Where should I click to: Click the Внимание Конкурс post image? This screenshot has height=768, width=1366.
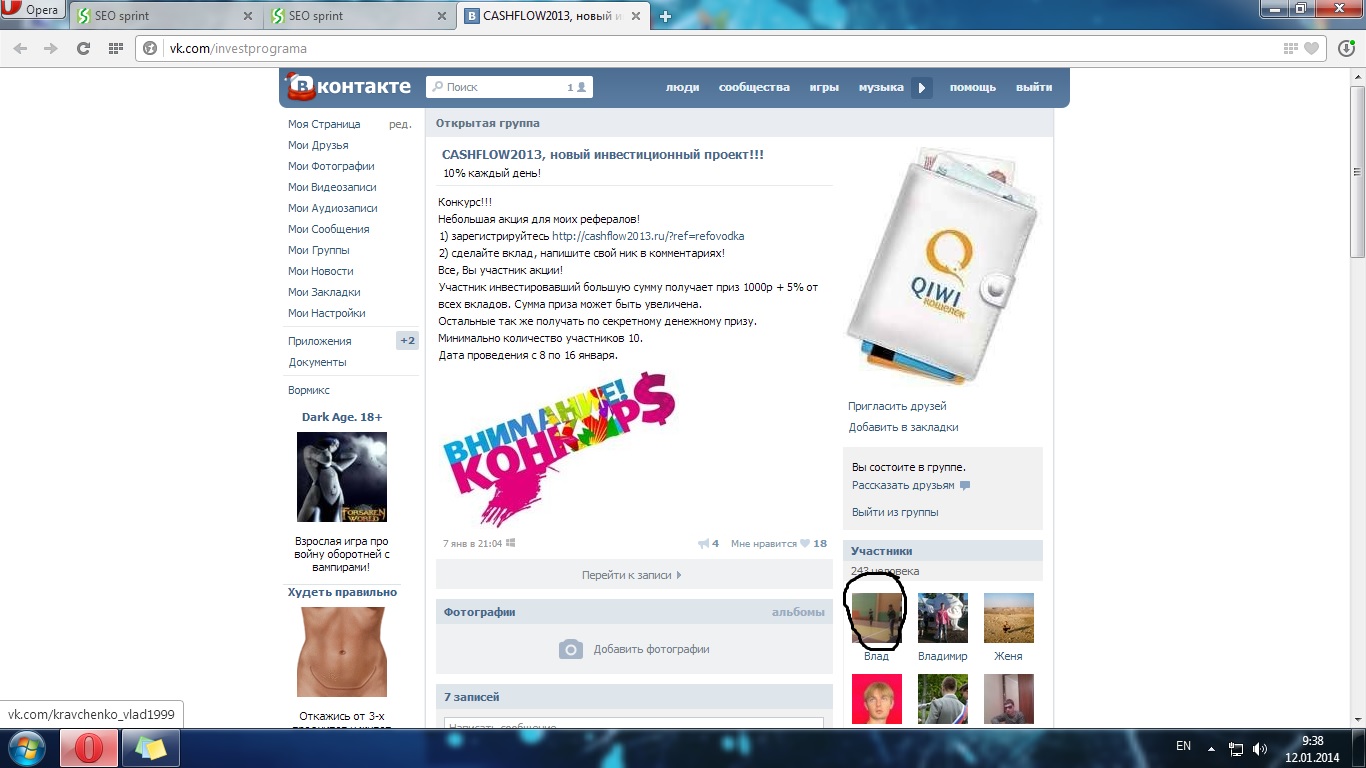coord(558,450)
